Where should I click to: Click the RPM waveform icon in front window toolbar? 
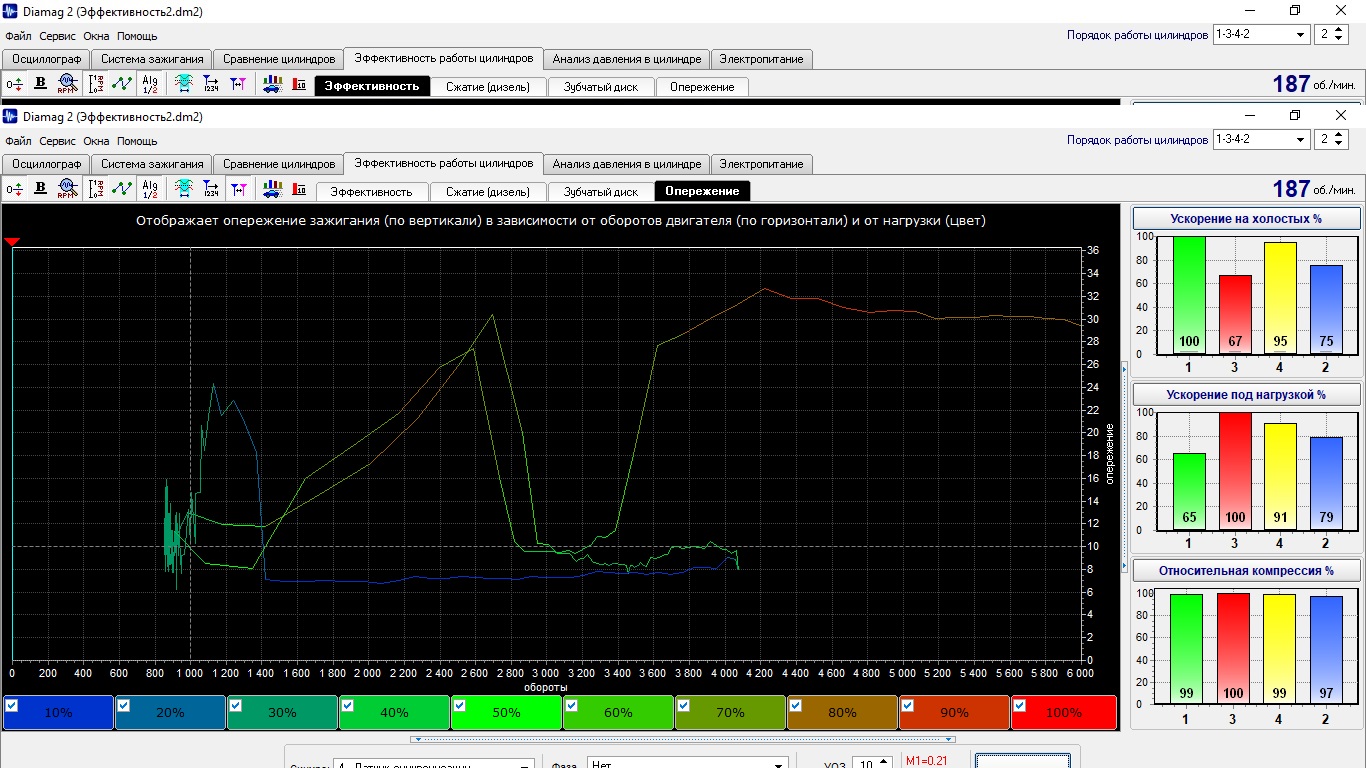pos(67,190)
